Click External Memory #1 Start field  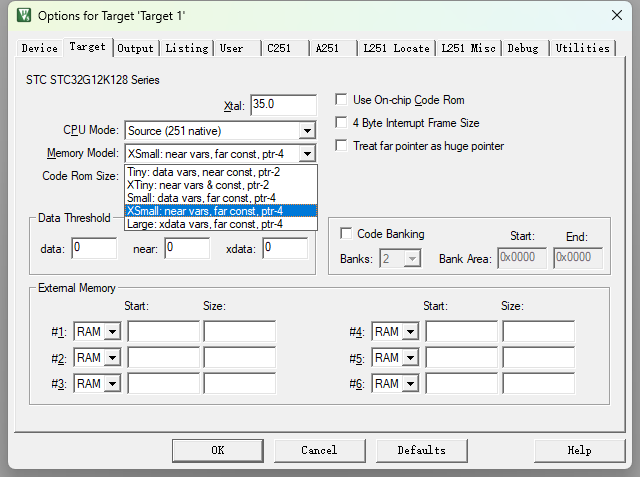coord(164,331)
